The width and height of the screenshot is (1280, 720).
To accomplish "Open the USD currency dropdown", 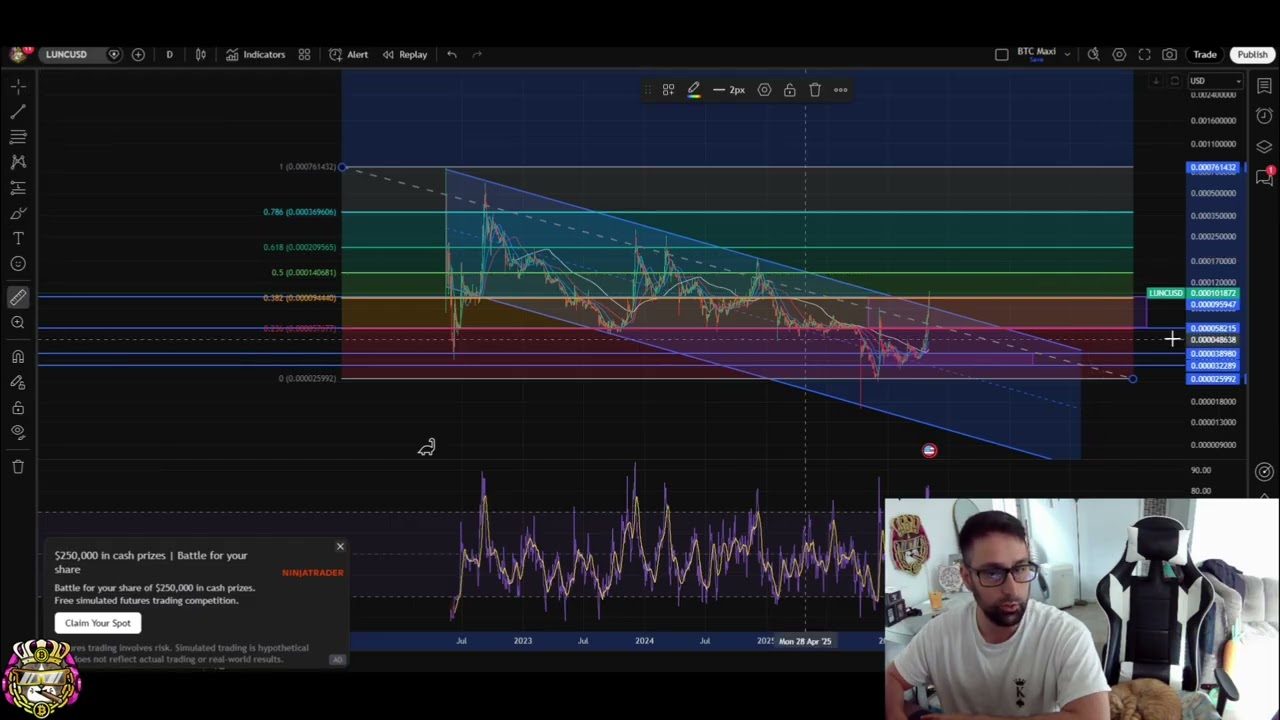I will [1215, 81].
